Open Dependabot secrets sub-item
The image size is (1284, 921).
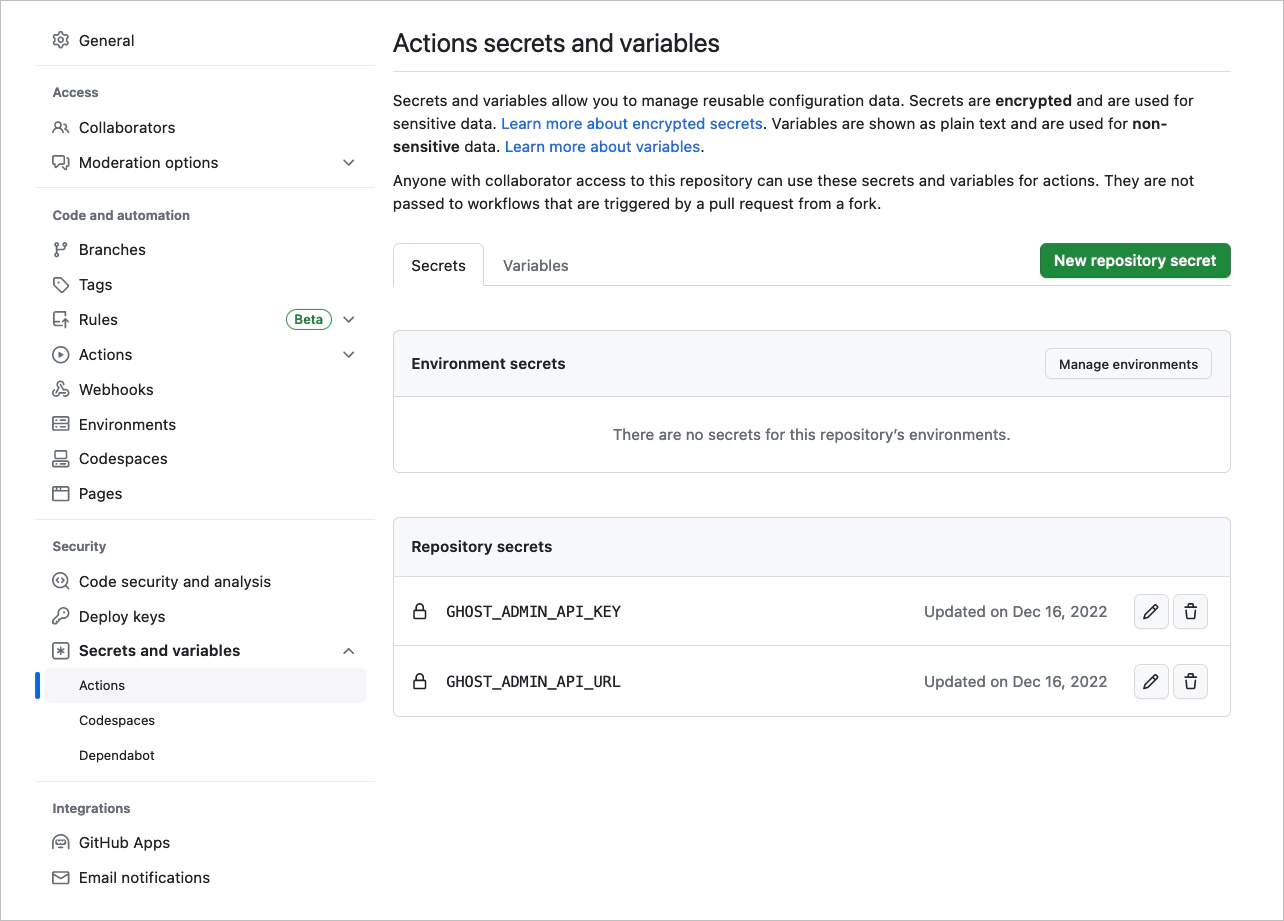point(117,756)
